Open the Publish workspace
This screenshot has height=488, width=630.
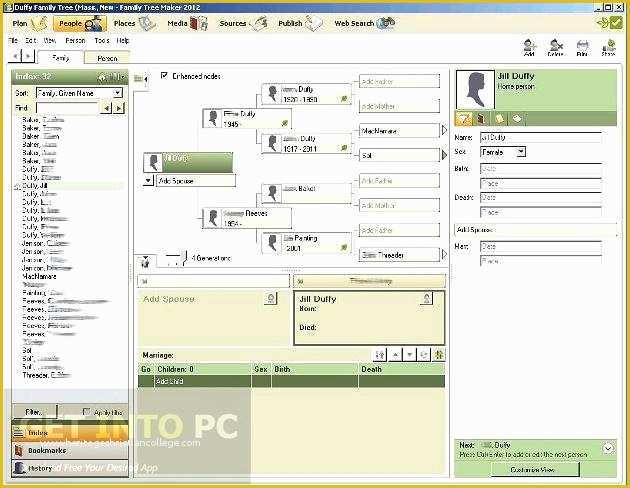301,24
